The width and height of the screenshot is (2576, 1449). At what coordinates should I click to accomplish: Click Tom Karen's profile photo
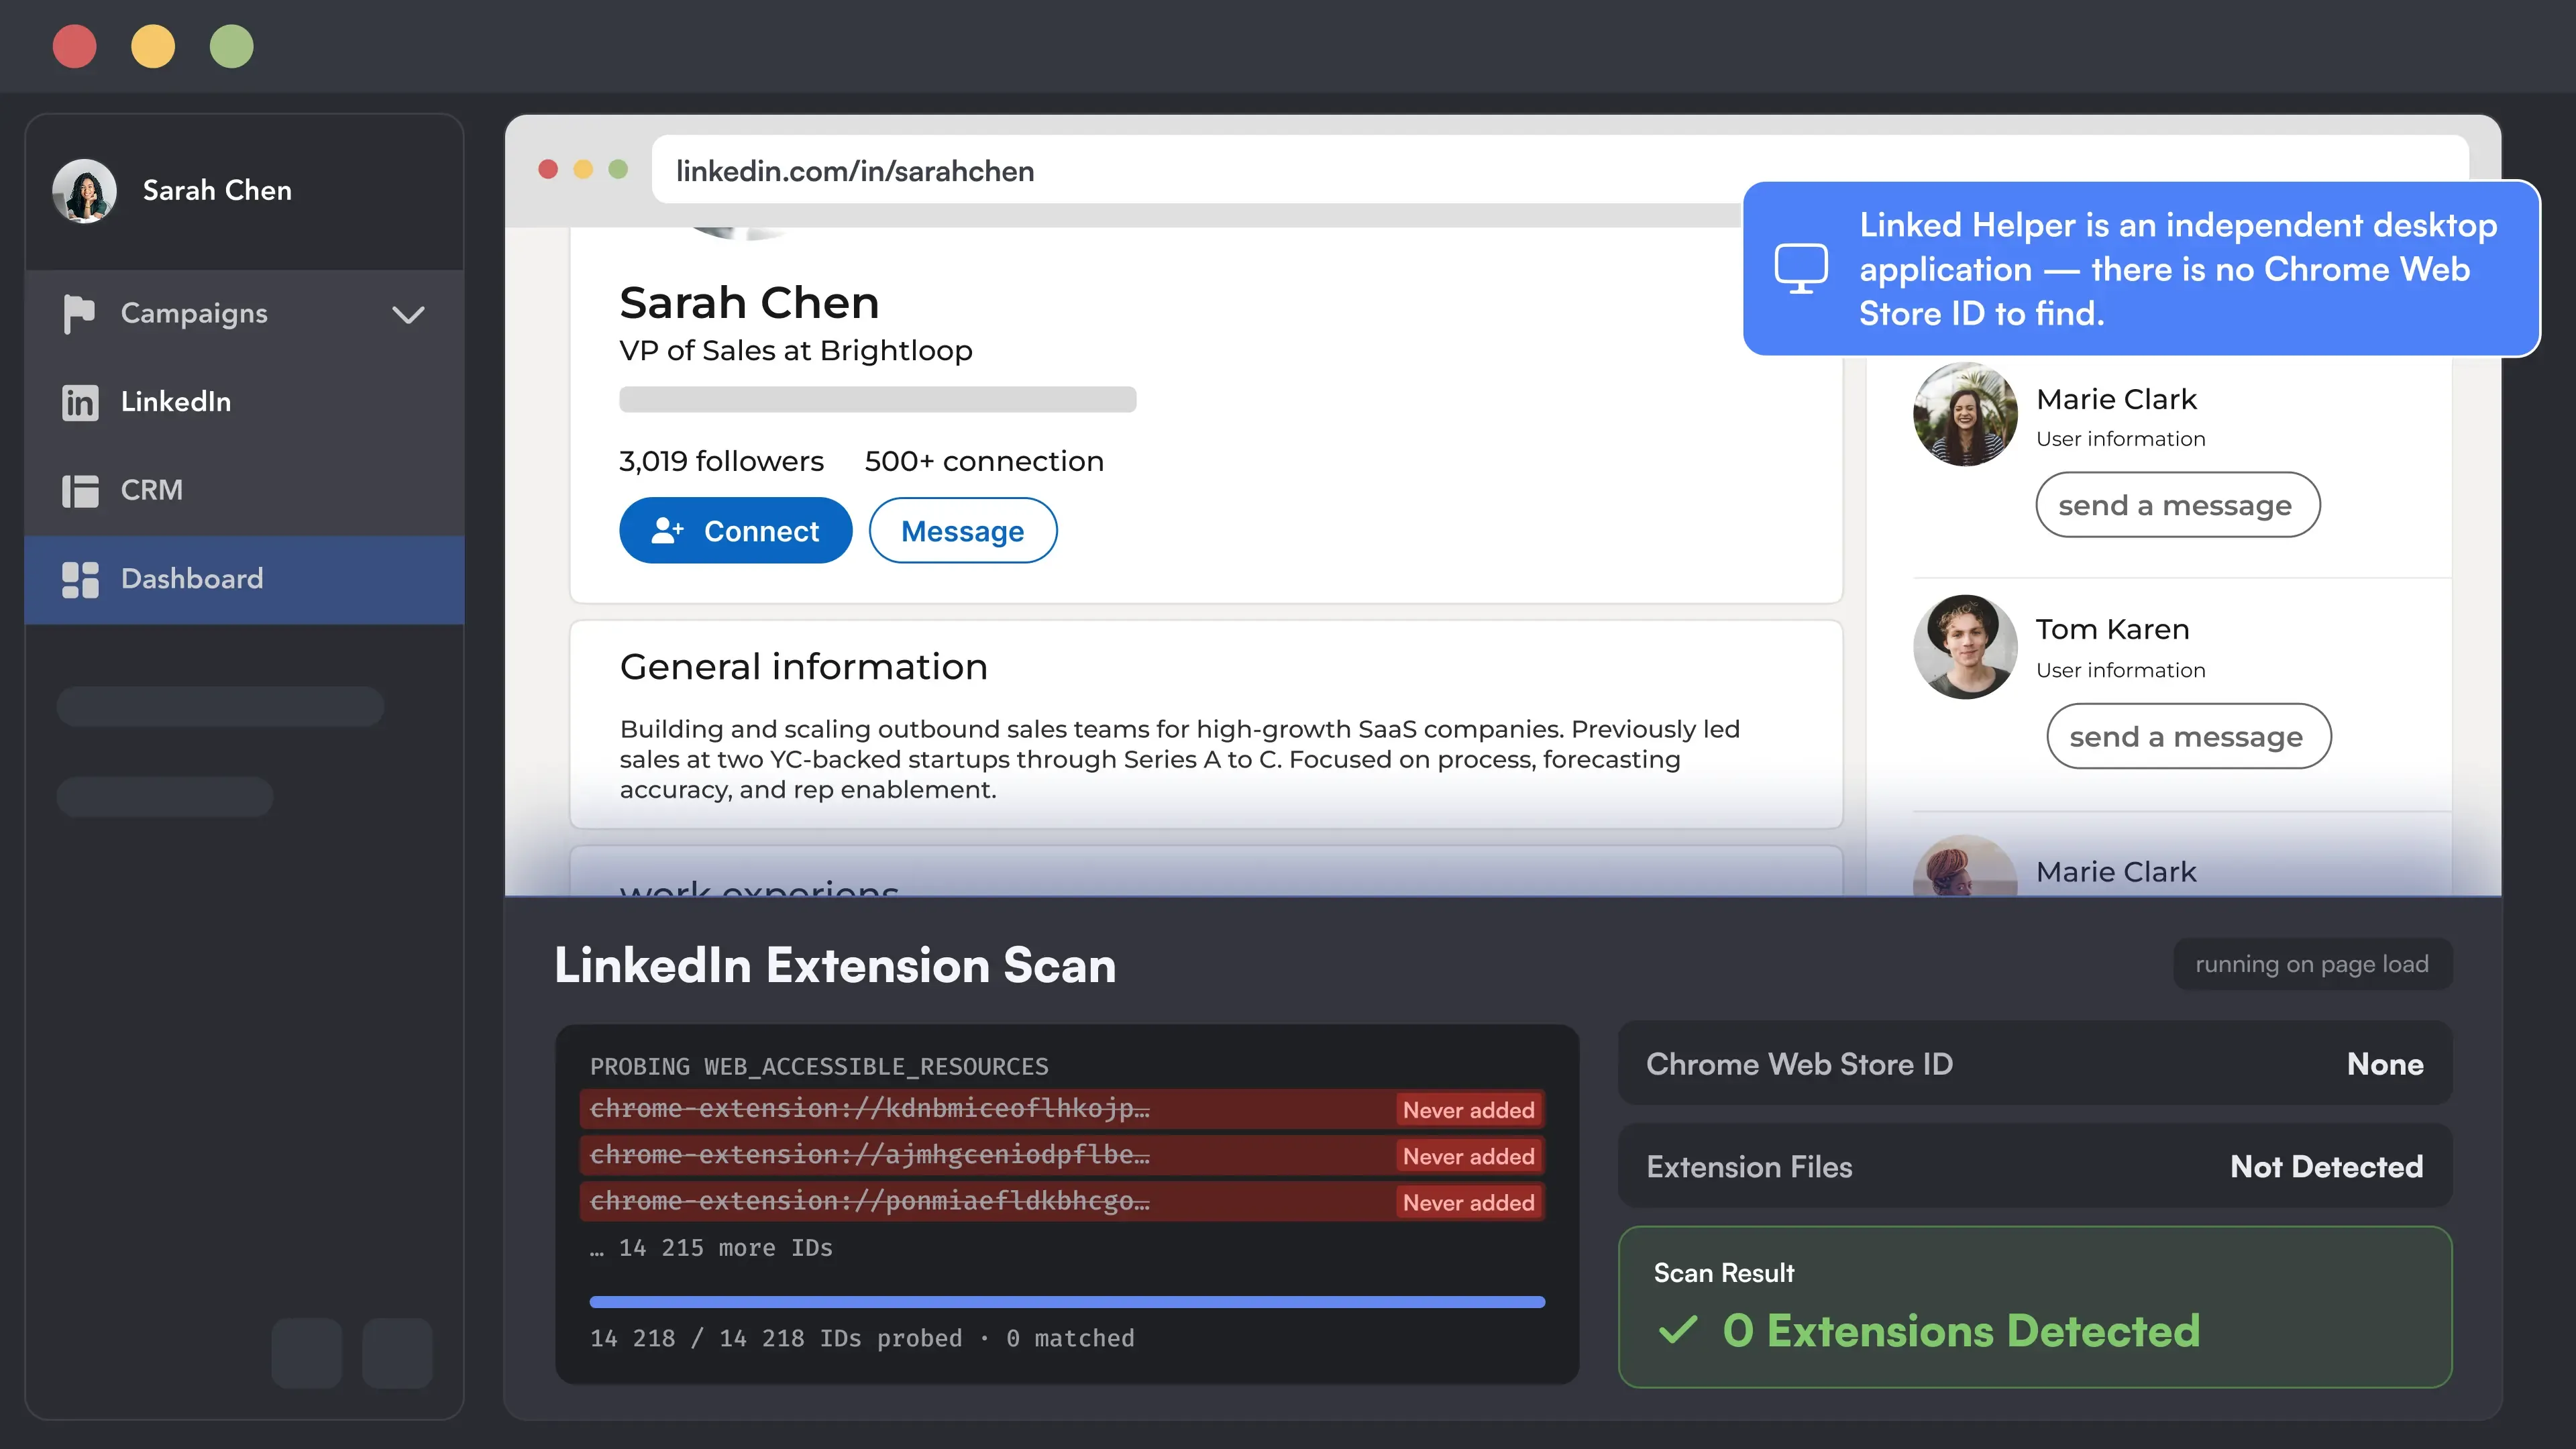pyautogui.click(x=1965, y=646)
